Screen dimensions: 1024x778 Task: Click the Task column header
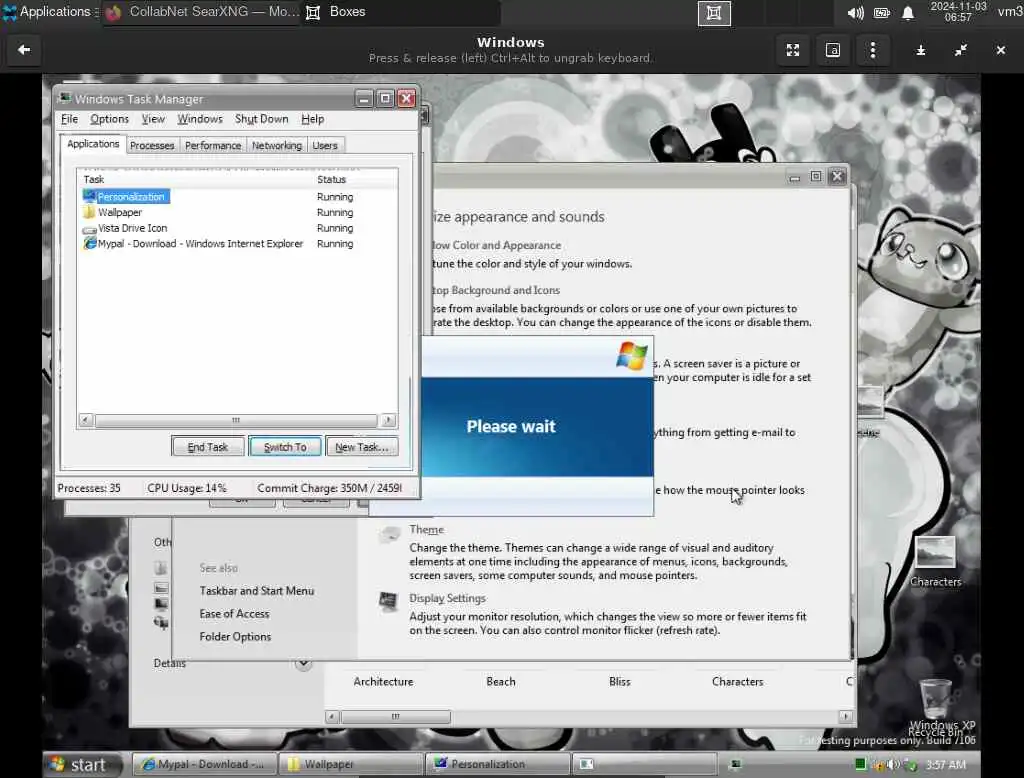195,179
